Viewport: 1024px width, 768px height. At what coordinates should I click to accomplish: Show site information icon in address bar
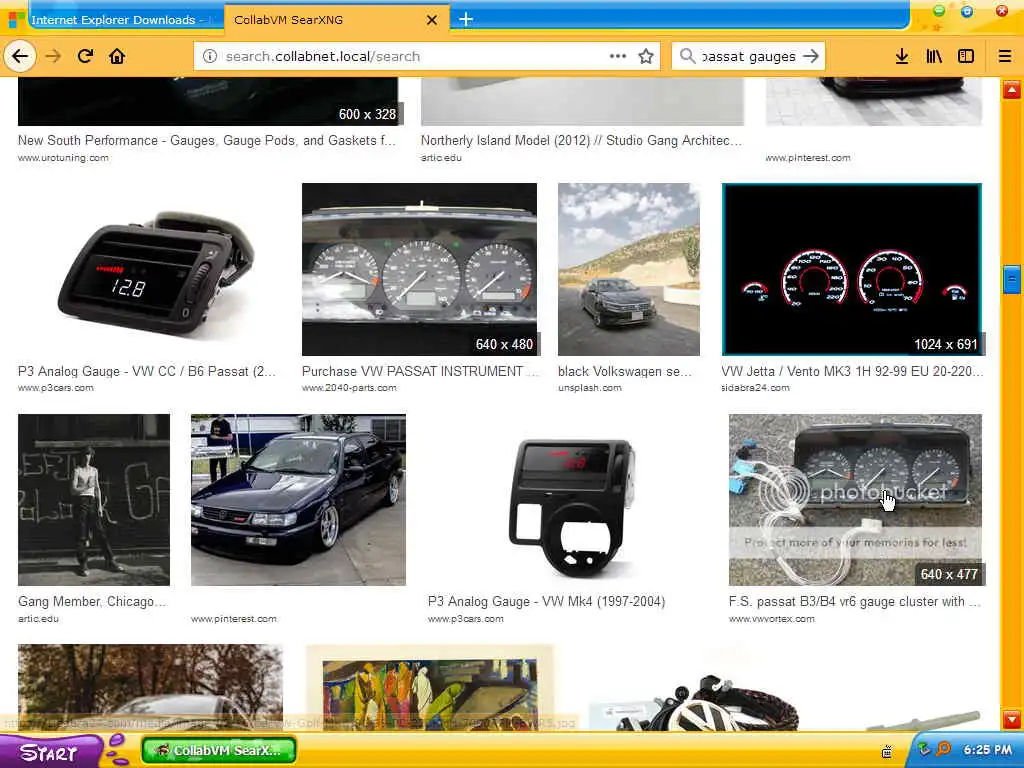tap(210, 56)
